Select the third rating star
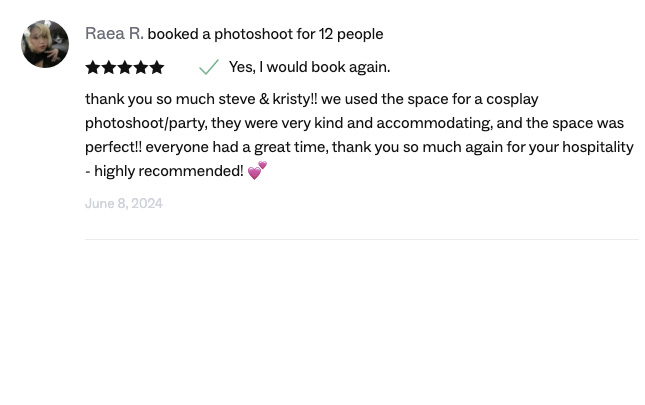The width and height of the screenshot is (645, 405). click(125, 68)
